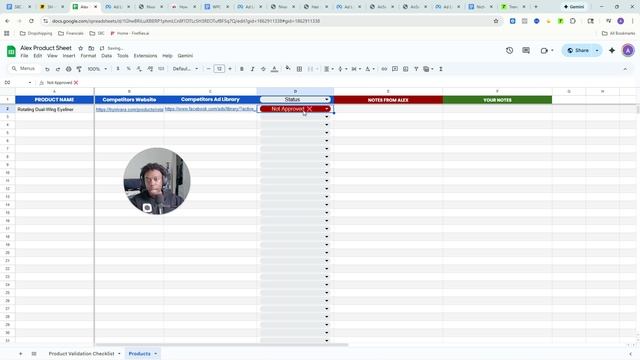
Task: Click the Share button
Action: [x=578, y=51]
